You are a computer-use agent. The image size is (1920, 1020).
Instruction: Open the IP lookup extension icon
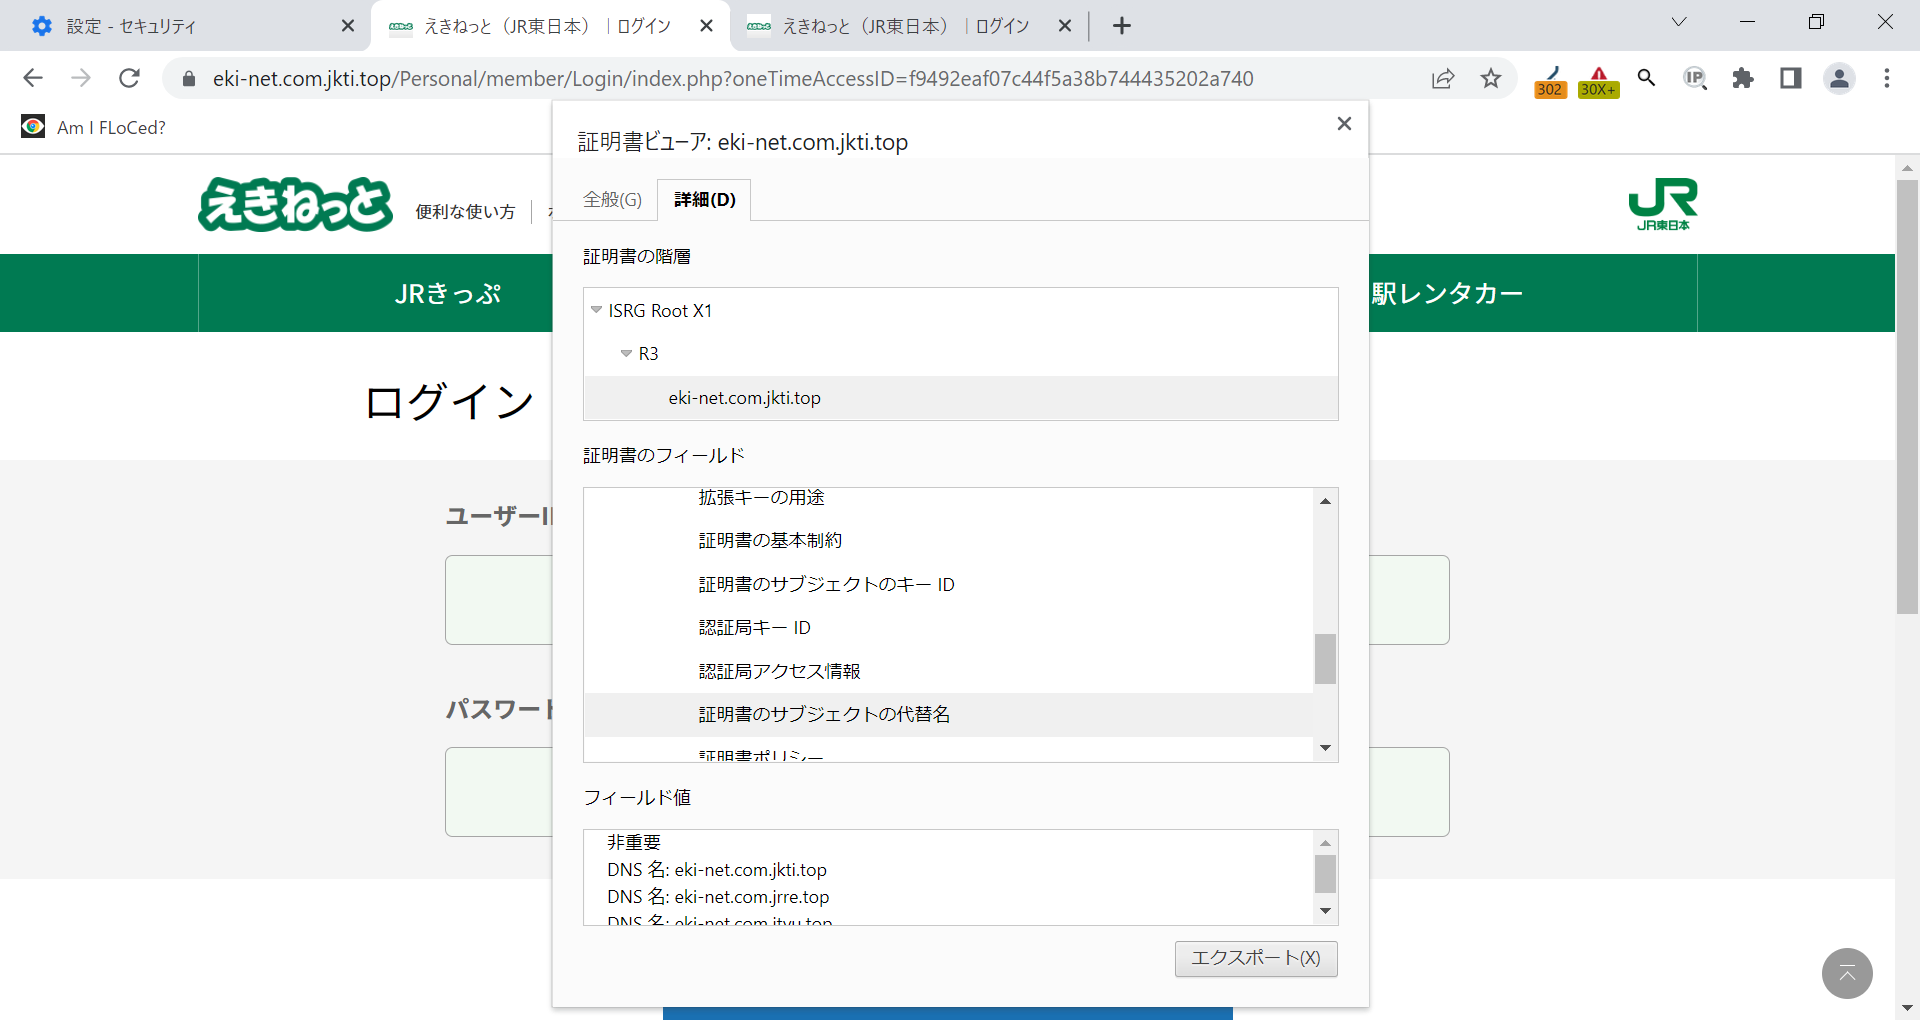click(1695, 78)
